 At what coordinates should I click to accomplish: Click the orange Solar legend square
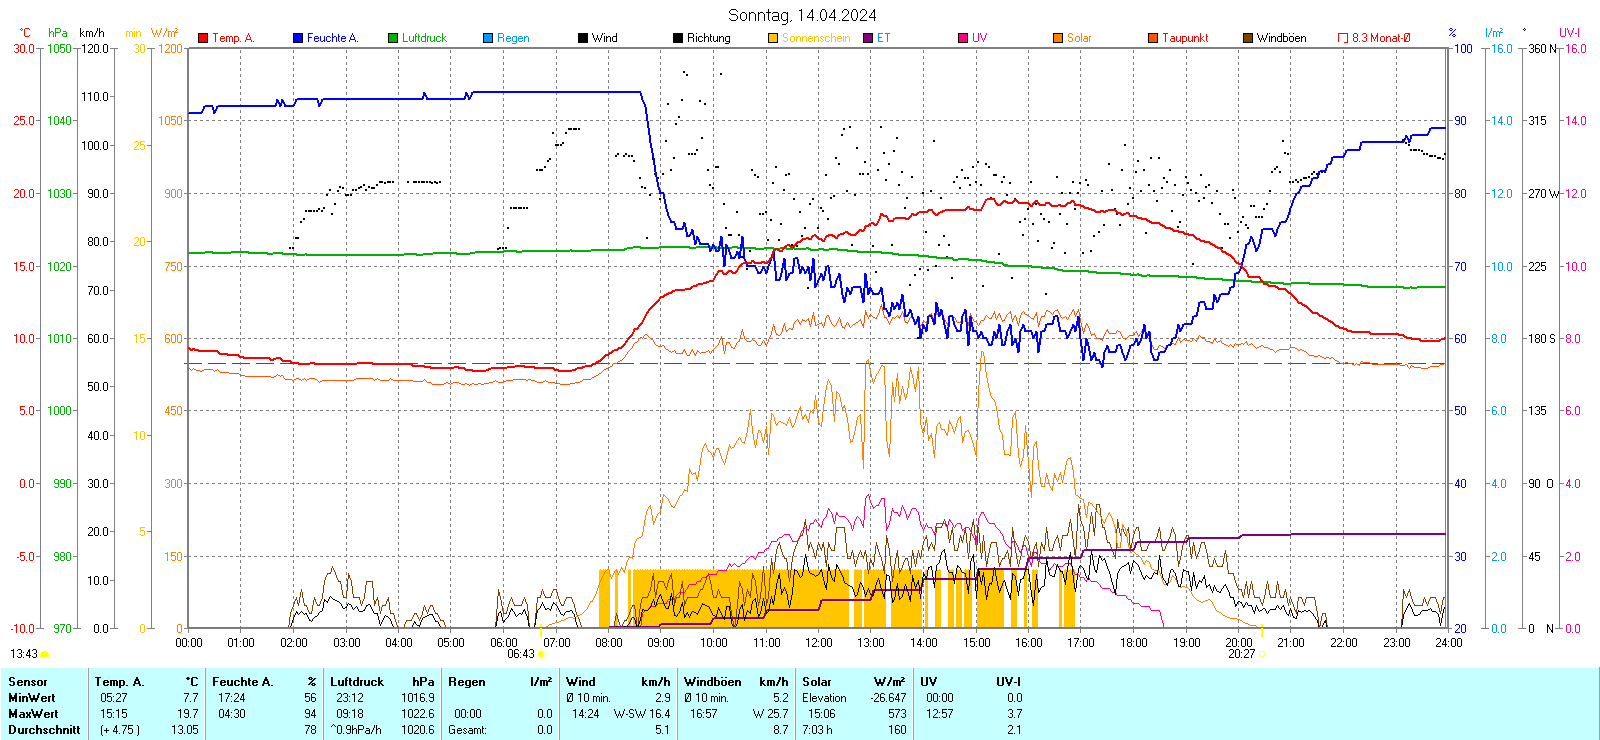click(x=1058, y=38)
